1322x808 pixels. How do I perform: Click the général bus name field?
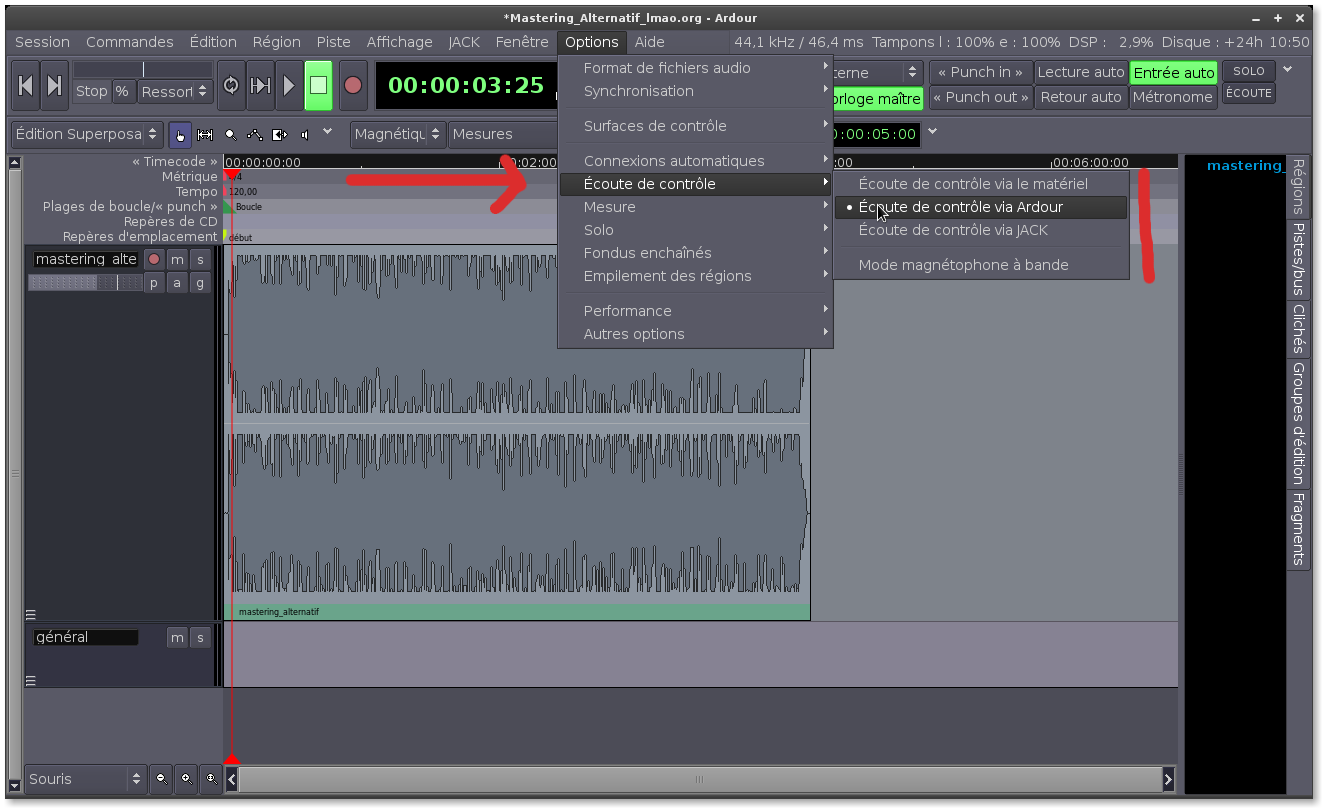click(x=85, y=637)
